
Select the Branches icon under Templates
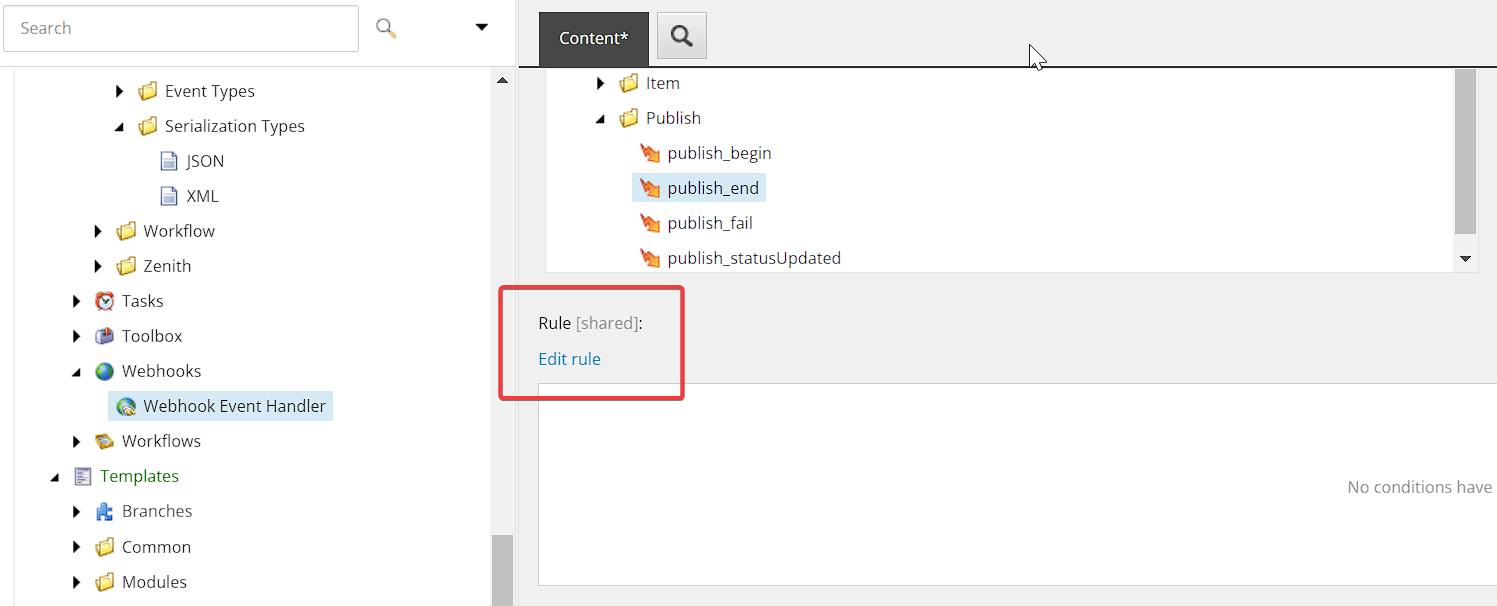(104, 510)
